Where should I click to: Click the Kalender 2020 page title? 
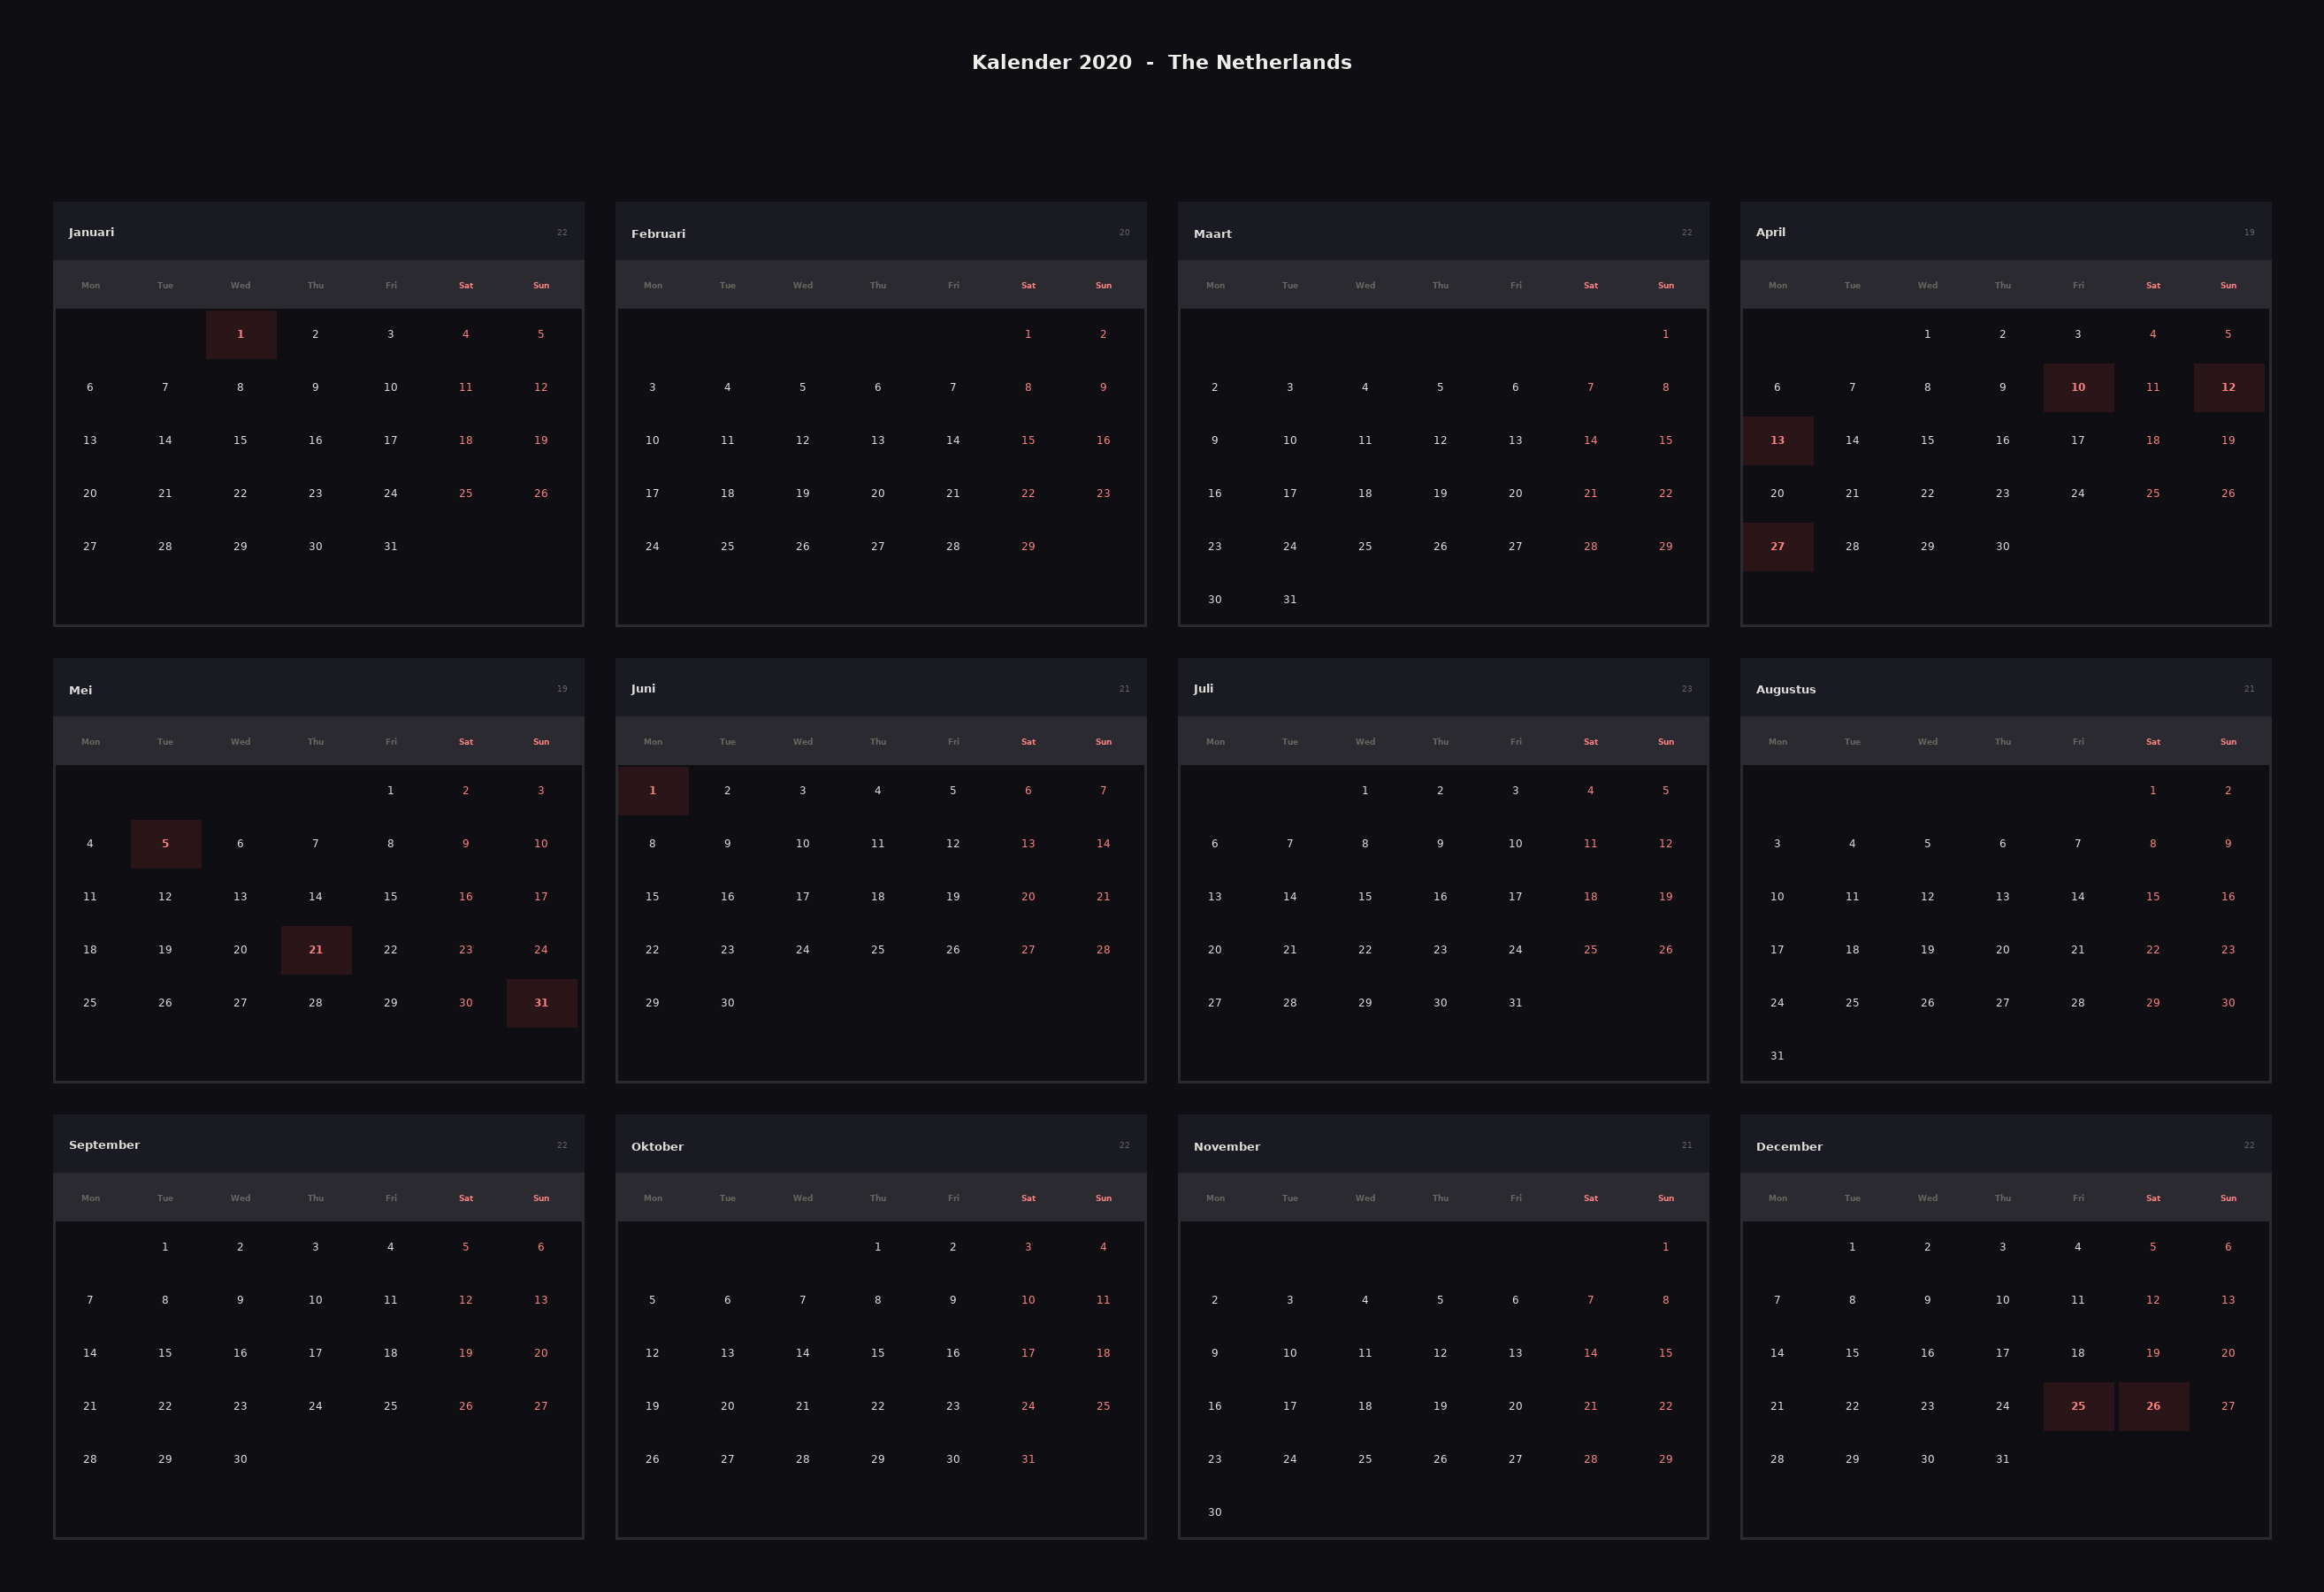tap(1161, 62)
